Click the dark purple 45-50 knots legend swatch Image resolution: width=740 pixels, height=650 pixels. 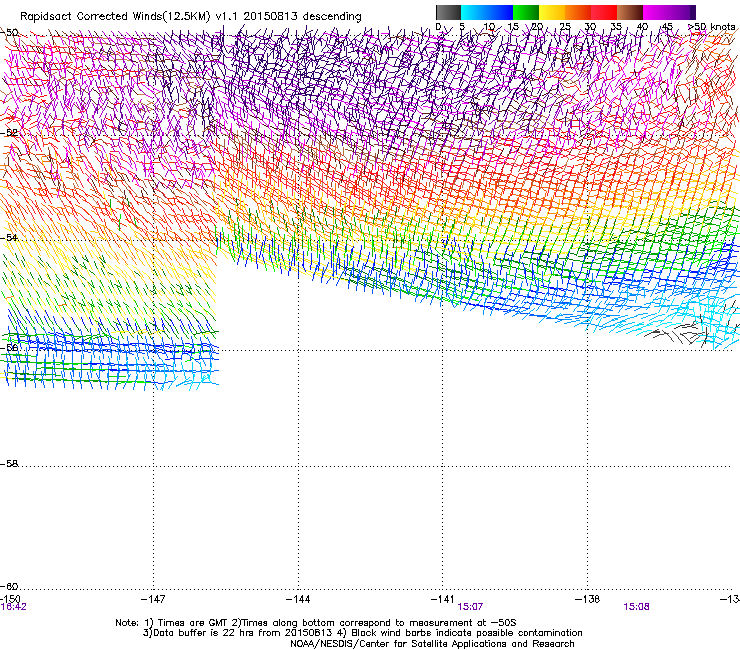coord(682,12)
